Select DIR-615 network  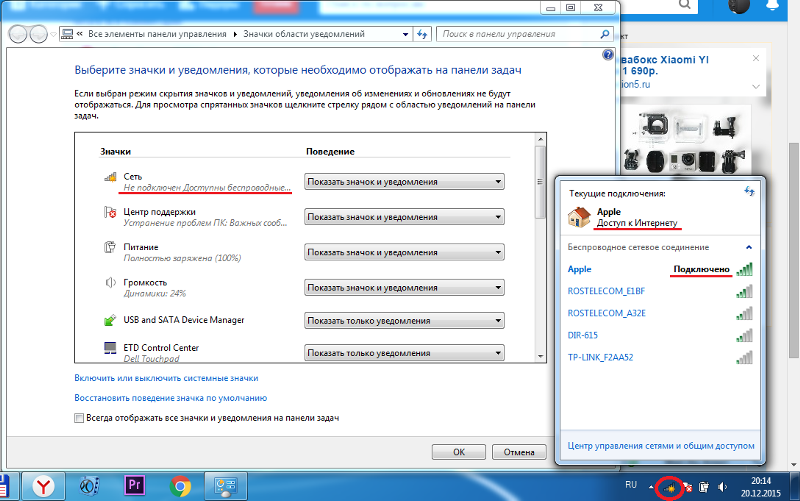tap(660, 336)
